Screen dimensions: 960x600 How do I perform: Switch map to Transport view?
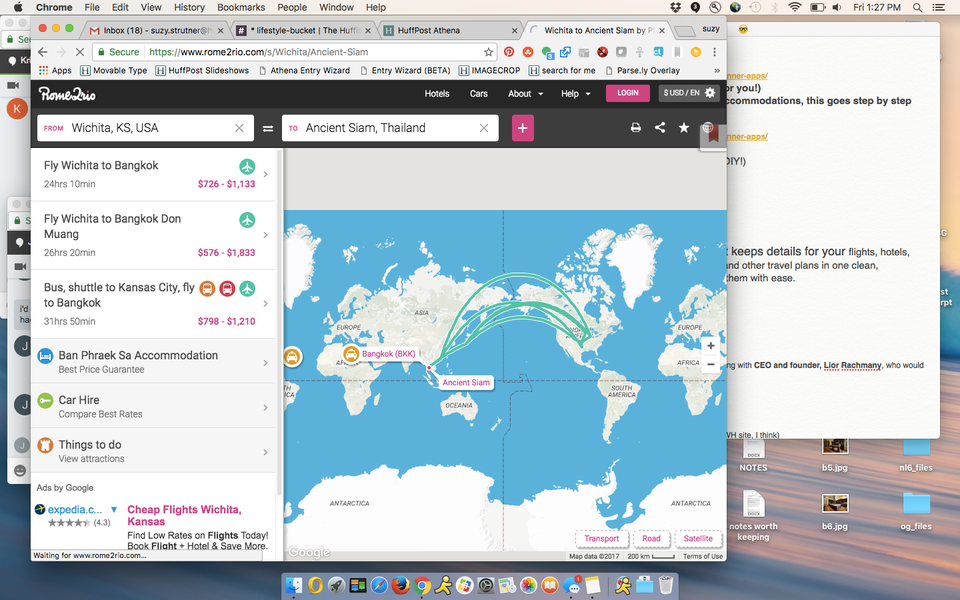(601, 538)
